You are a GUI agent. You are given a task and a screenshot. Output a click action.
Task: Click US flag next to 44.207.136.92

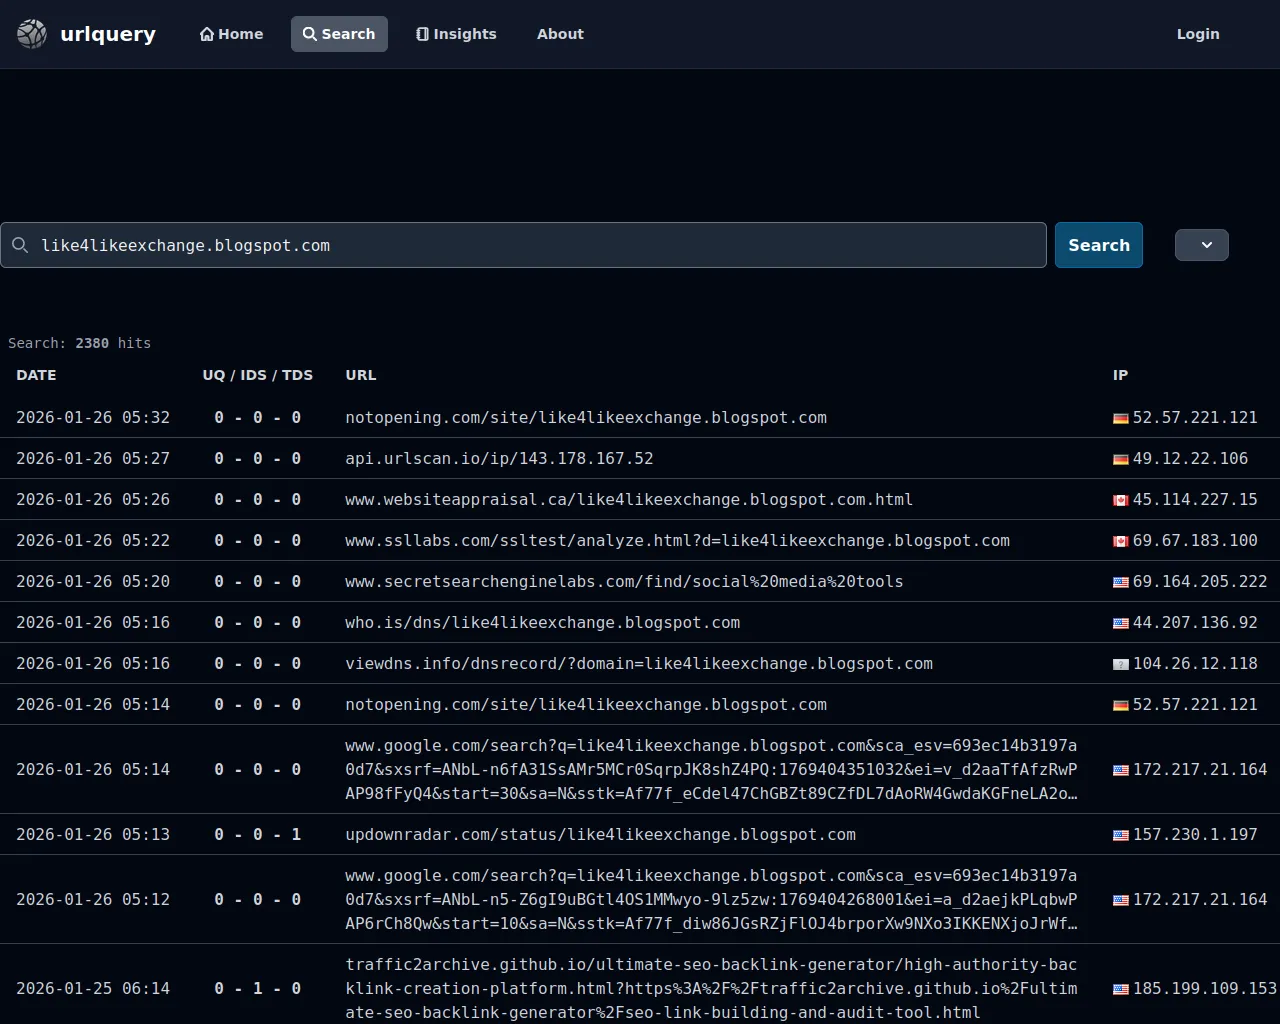pyautogui.click(x=1121, y=623)
